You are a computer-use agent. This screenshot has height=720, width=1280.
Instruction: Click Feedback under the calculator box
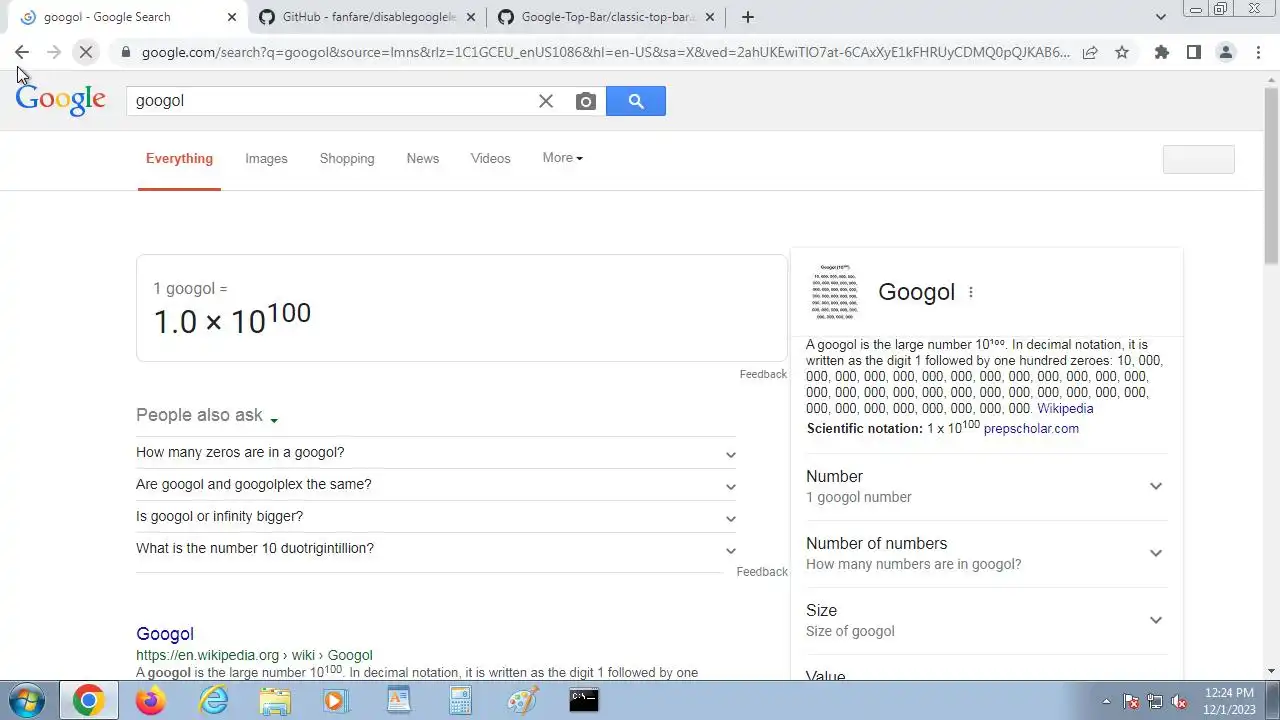coord(763,374)
